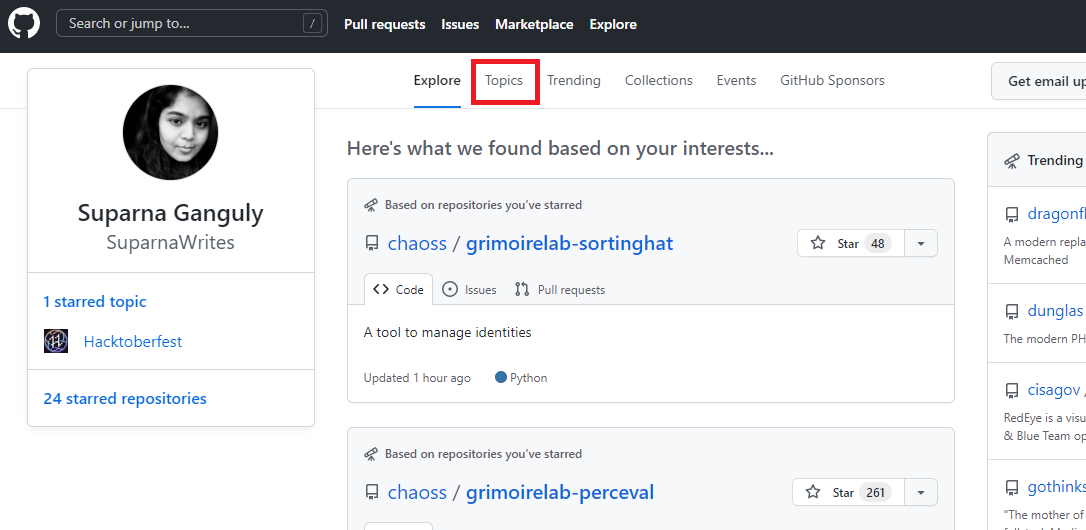Open Explore in the header bar

coord(613,24)
